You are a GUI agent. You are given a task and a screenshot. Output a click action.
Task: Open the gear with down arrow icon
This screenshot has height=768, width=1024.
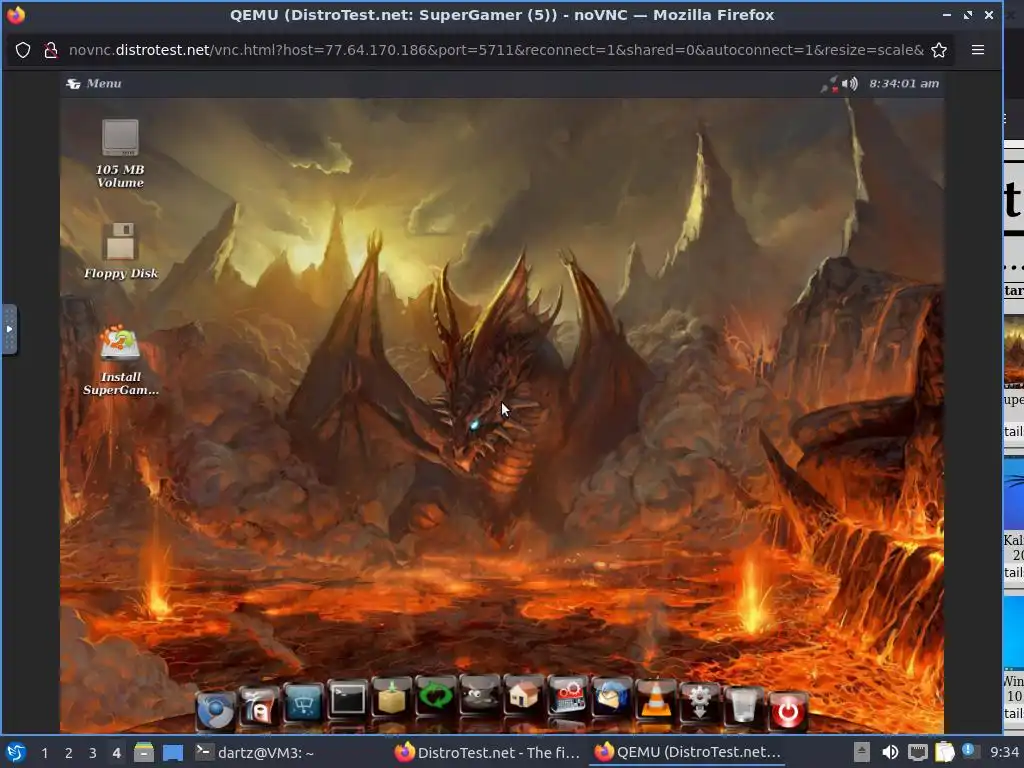(x=699, y=703)
